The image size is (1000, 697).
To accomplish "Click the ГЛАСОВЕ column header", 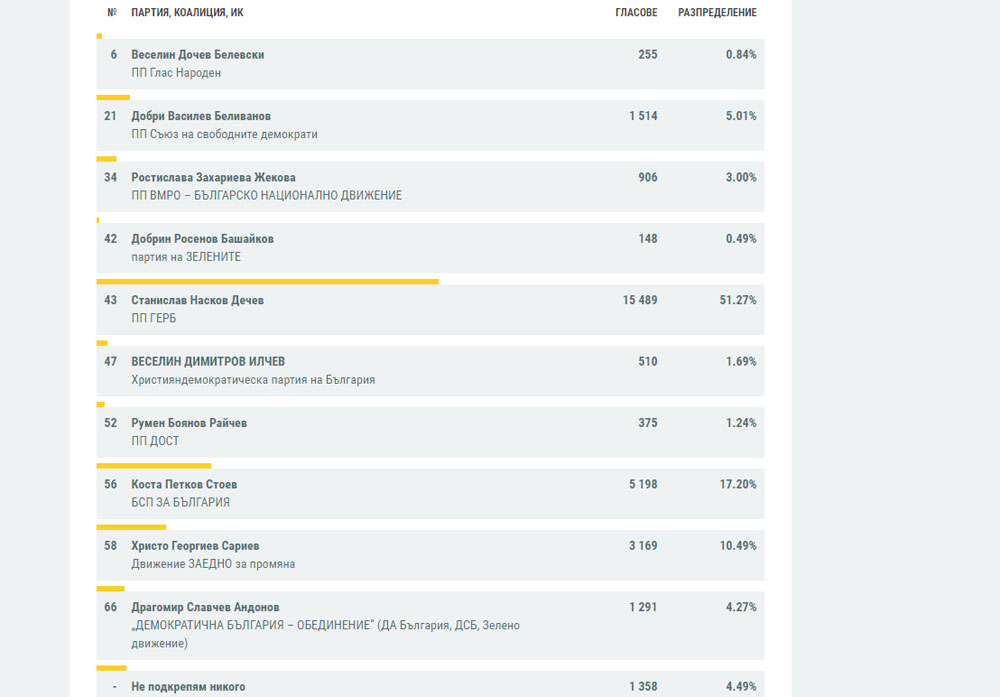I will tap(636, 13).
